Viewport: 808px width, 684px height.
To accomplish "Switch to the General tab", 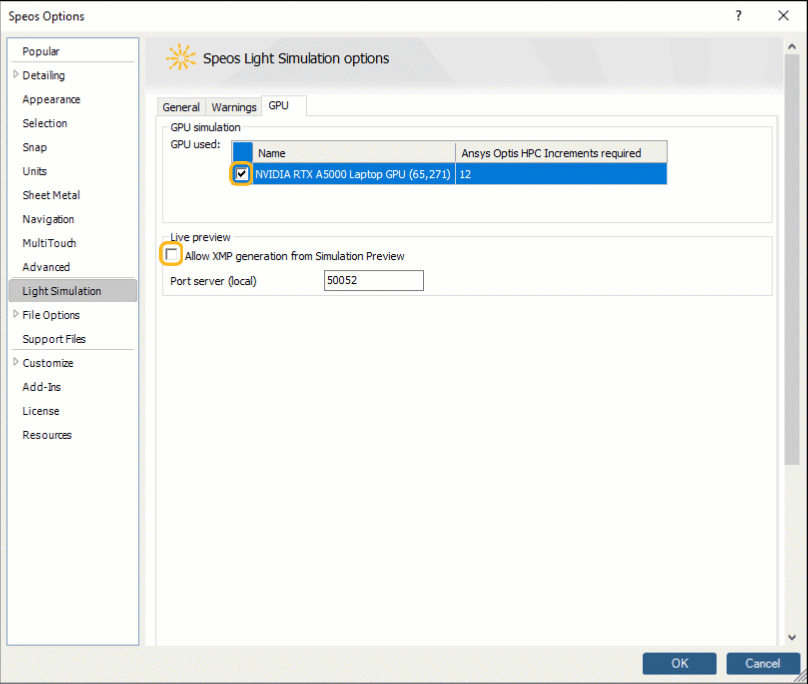I will coord(181,106).
